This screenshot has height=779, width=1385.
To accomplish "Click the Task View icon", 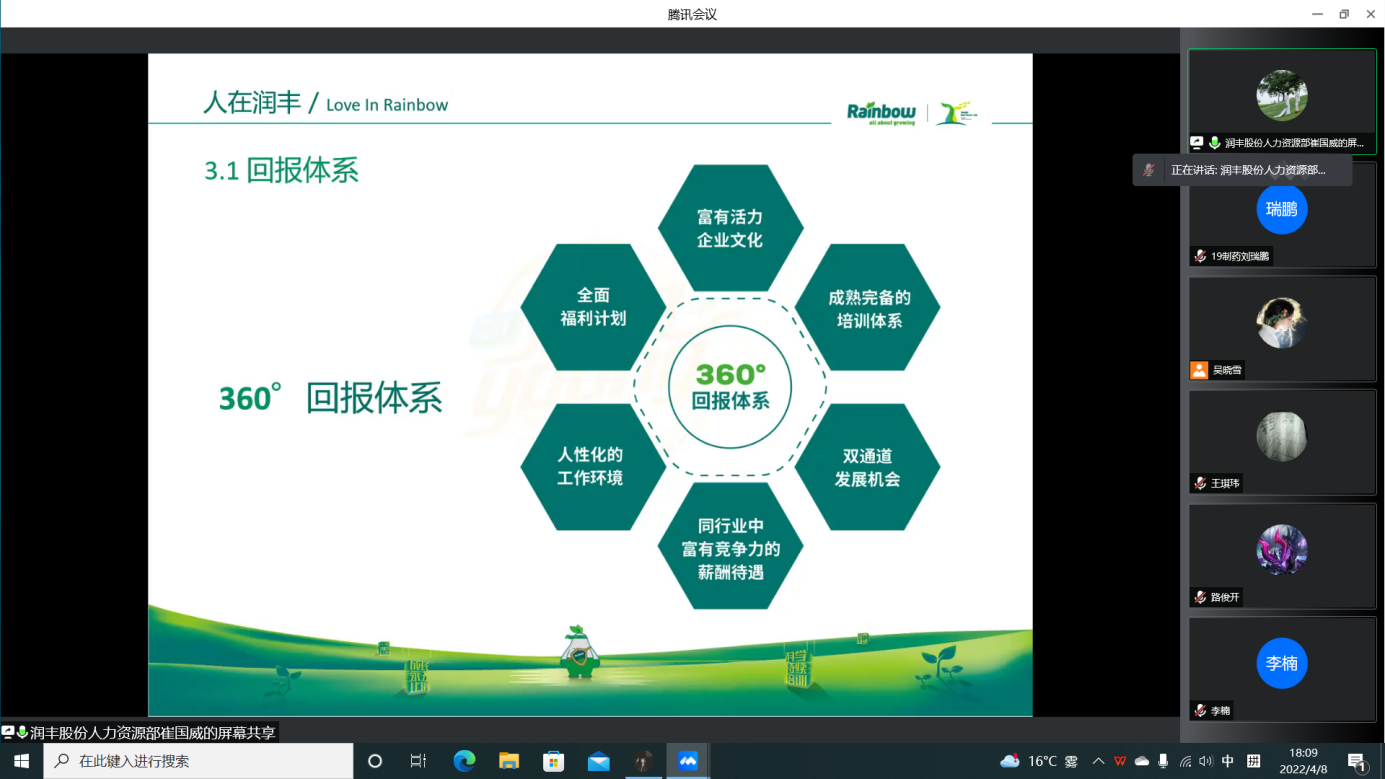I will click(419, 761).
